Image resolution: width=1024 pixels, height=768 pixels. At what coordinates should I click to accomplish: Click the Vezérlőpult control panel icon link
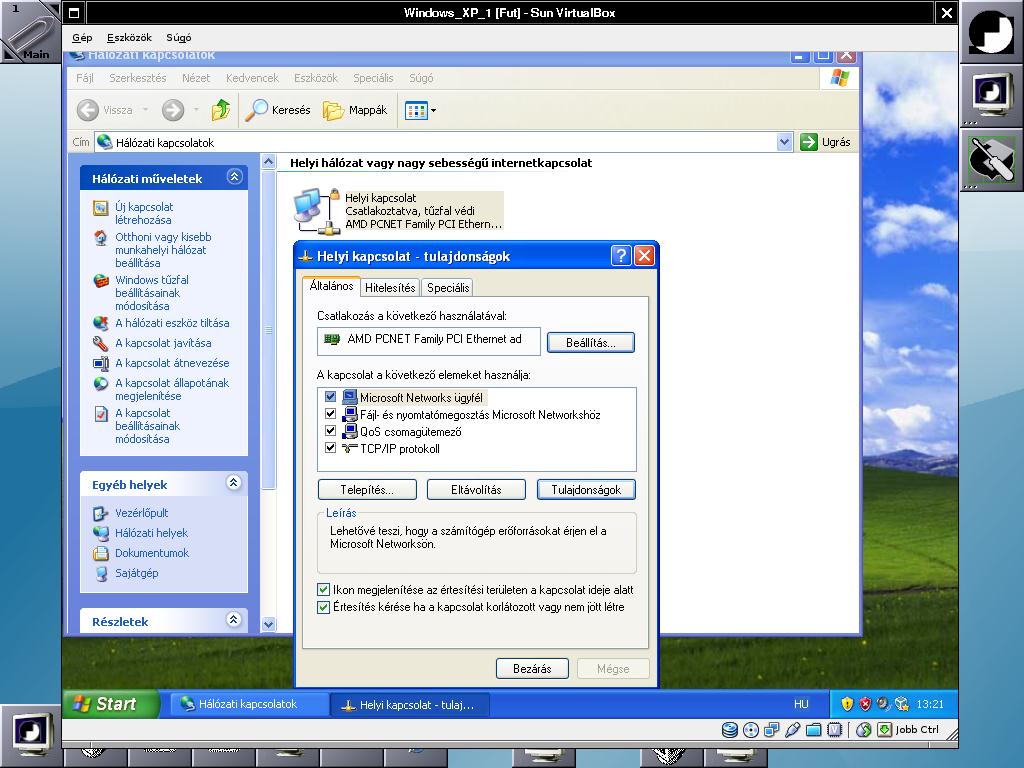click(101, 513)
